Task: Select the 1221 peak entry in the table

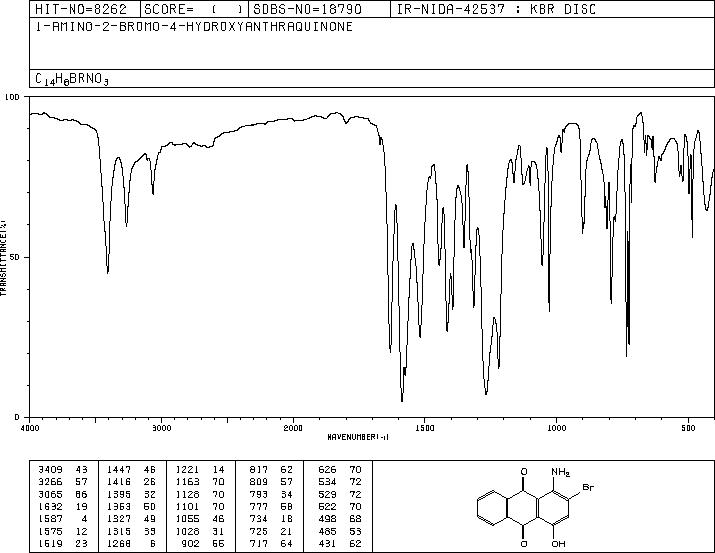Action: tap(200, 470)
